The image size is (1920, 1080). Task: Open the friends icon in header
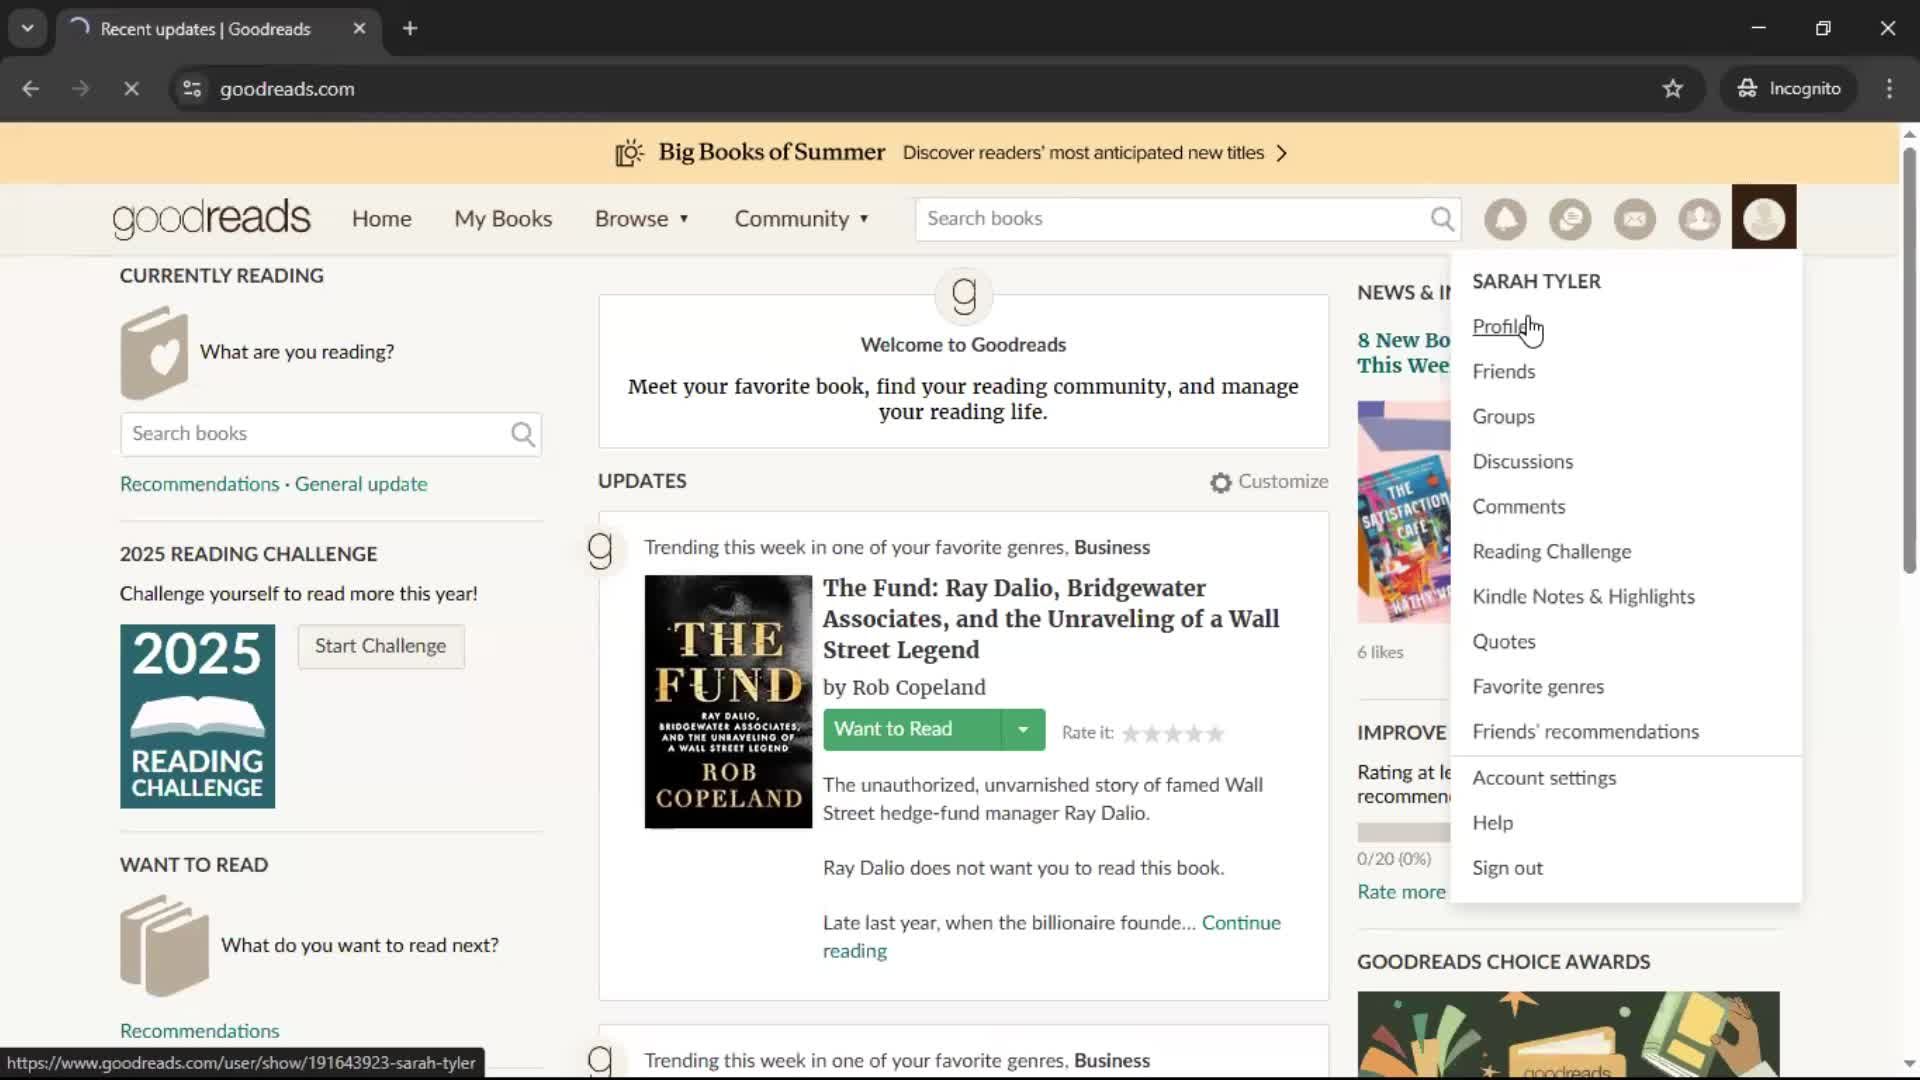coord(1699,218)
